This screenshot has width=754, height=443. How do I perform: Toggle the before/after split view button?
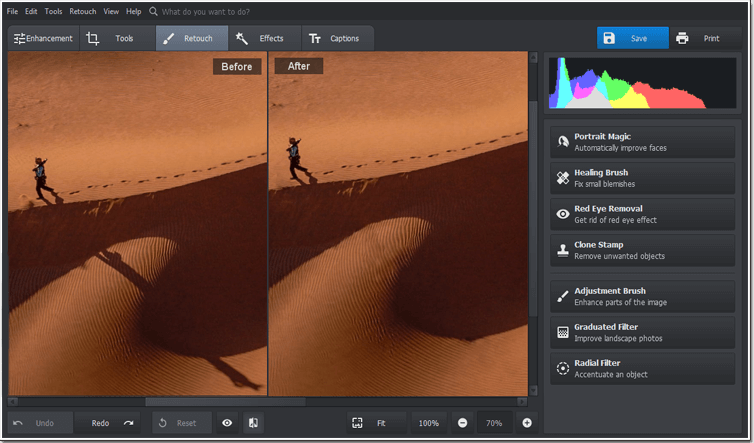[253, 423]
